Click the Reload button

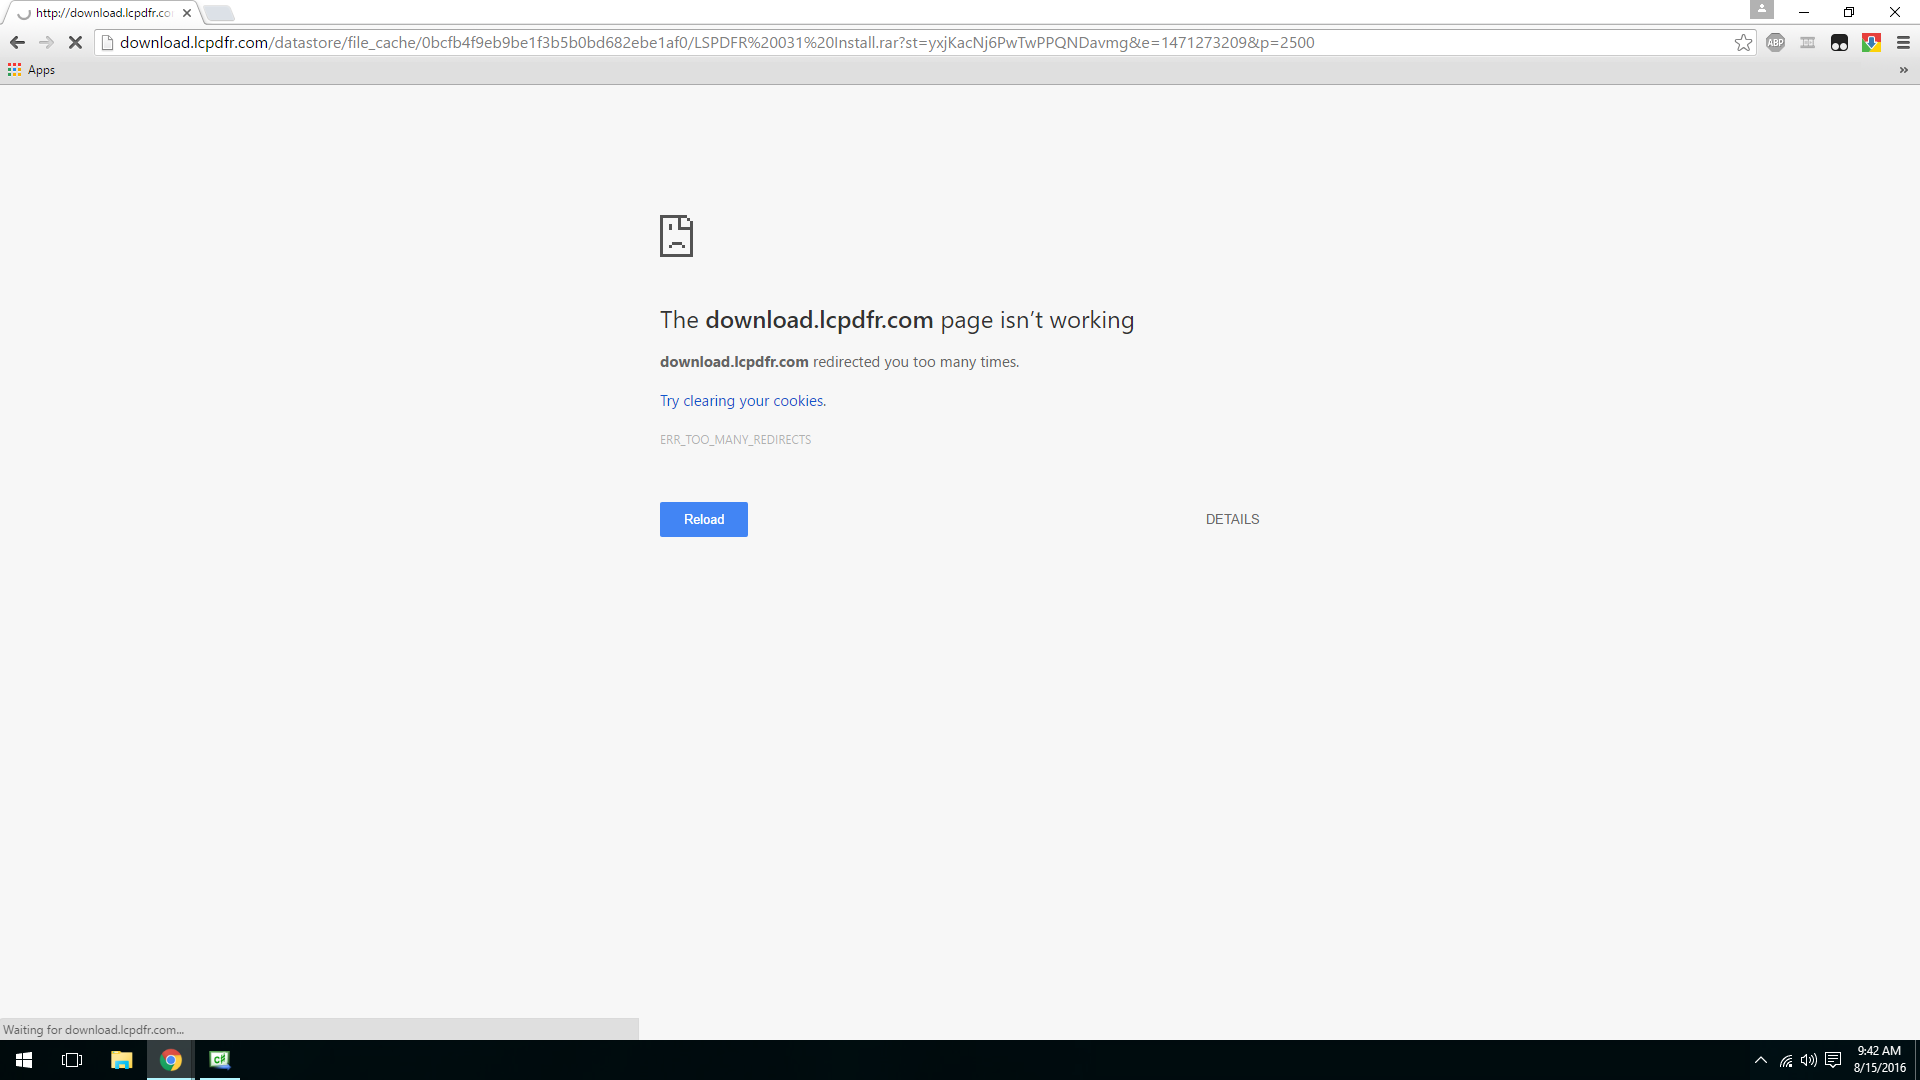tap(703, 519)
